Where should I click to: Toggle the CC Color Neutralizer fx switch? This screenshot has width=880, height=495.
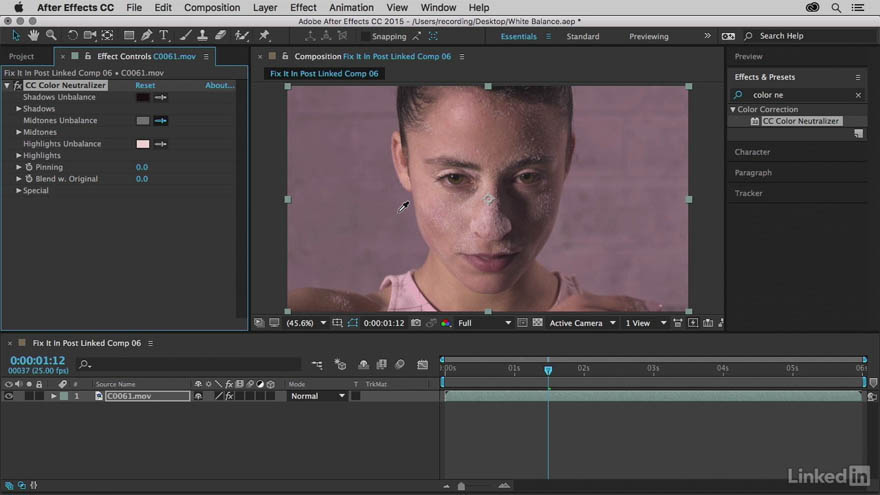[x=17, y=85]
